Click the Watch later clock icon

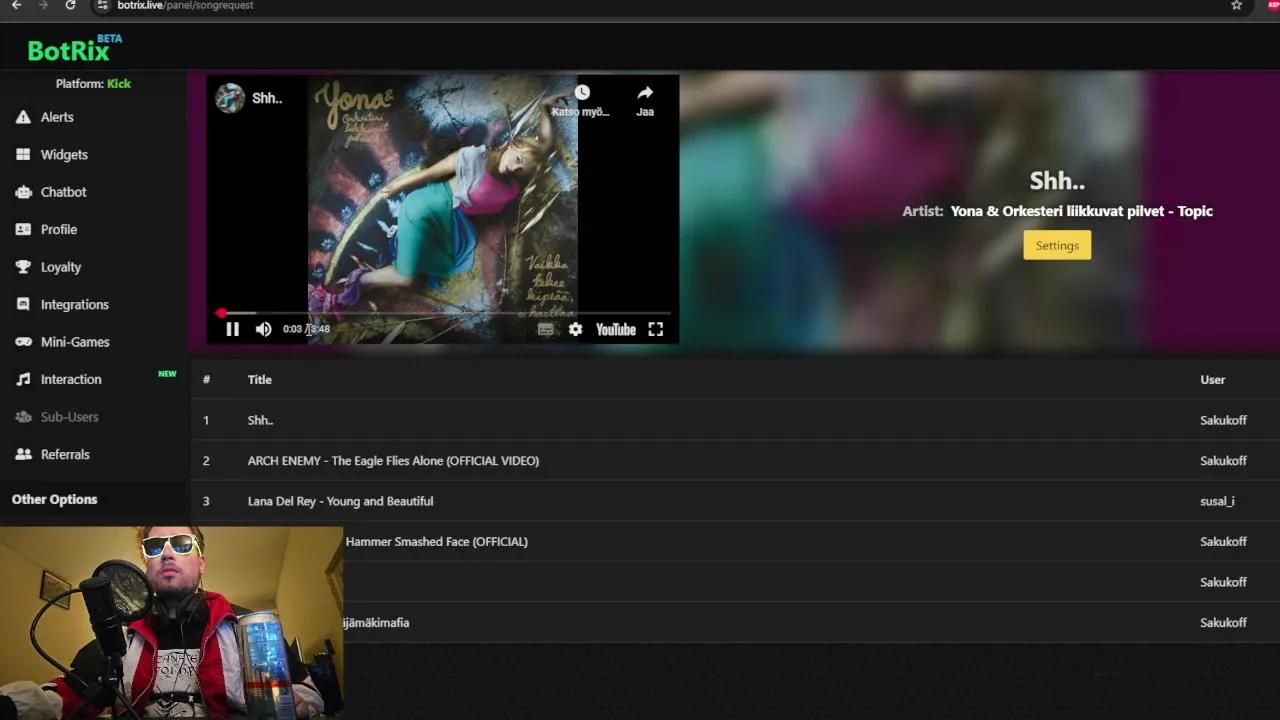click(582, 93)
